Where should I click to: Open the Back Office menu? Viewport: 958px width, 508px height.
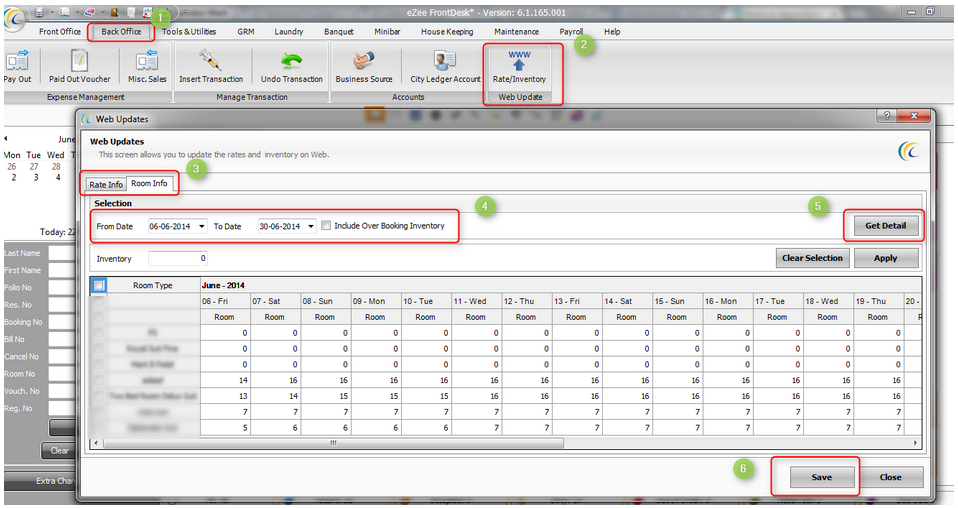[121, 32]
